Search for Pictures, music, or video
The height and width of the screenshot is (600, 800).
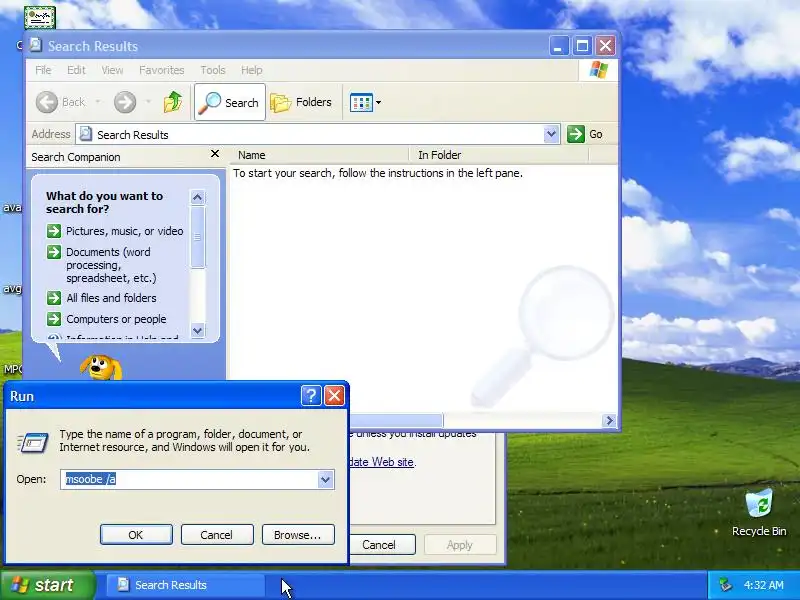point(124,231)
